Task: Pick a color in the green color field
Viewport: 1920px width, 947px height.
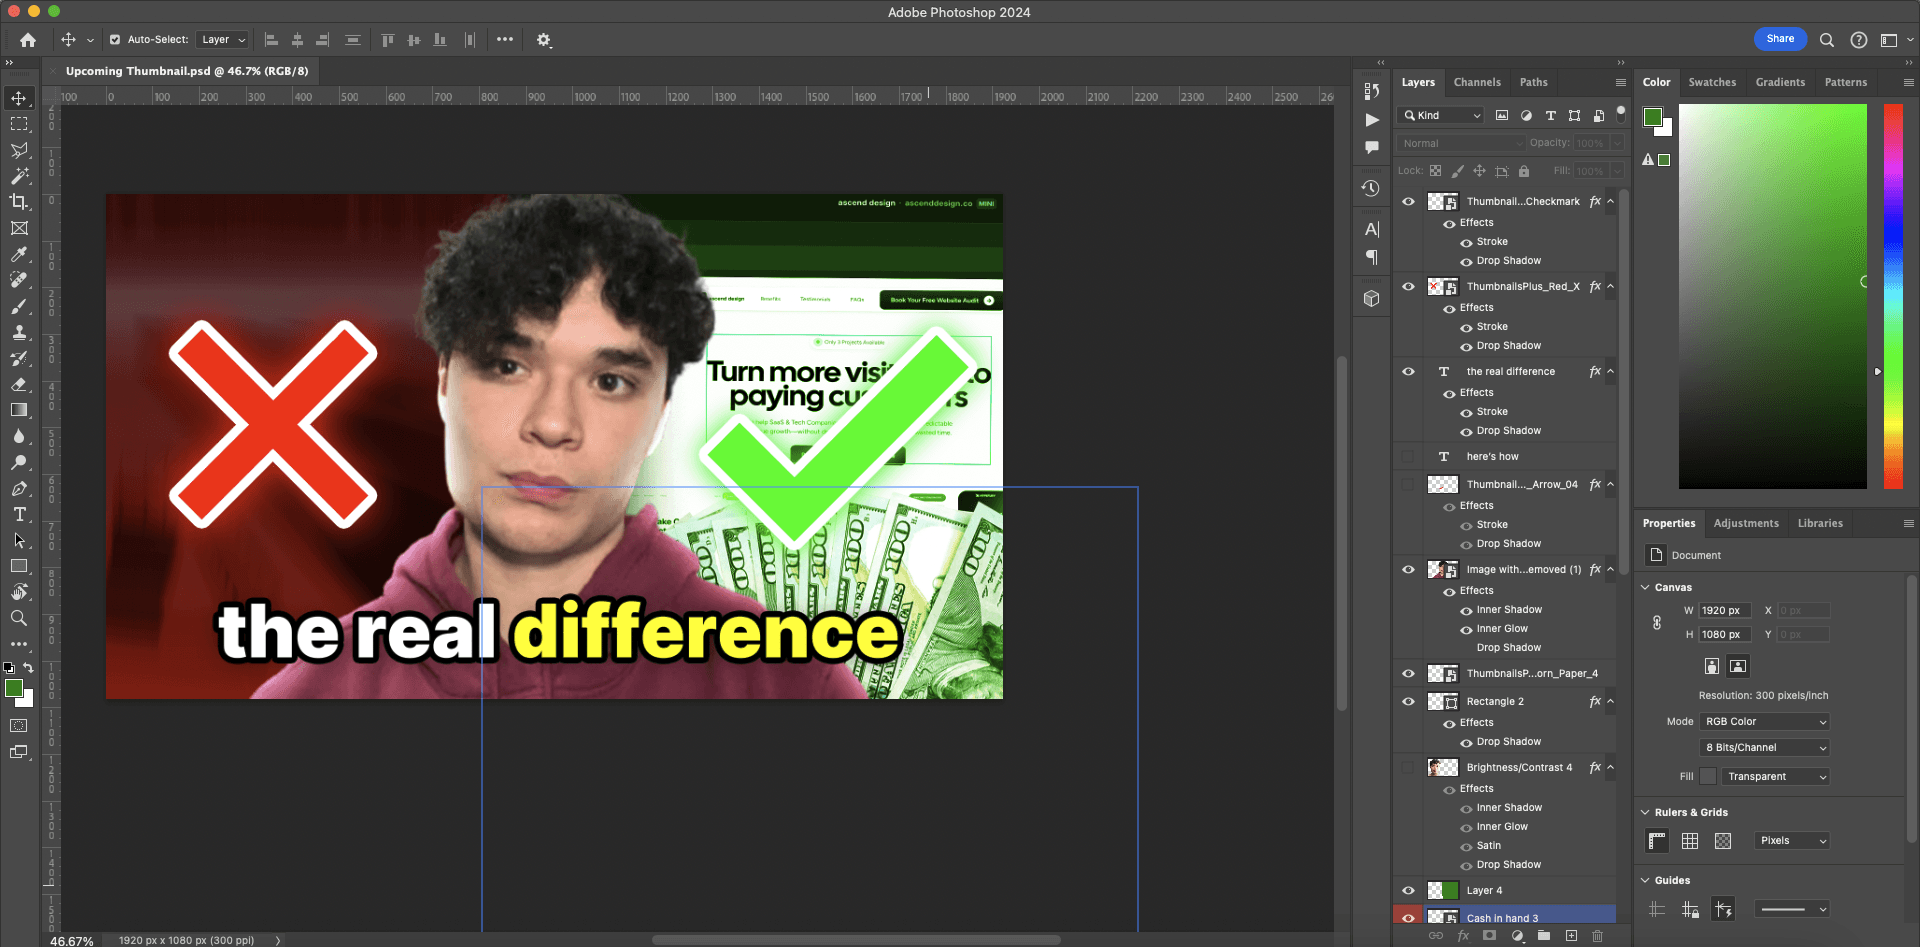Action: tap(1772, 296)
